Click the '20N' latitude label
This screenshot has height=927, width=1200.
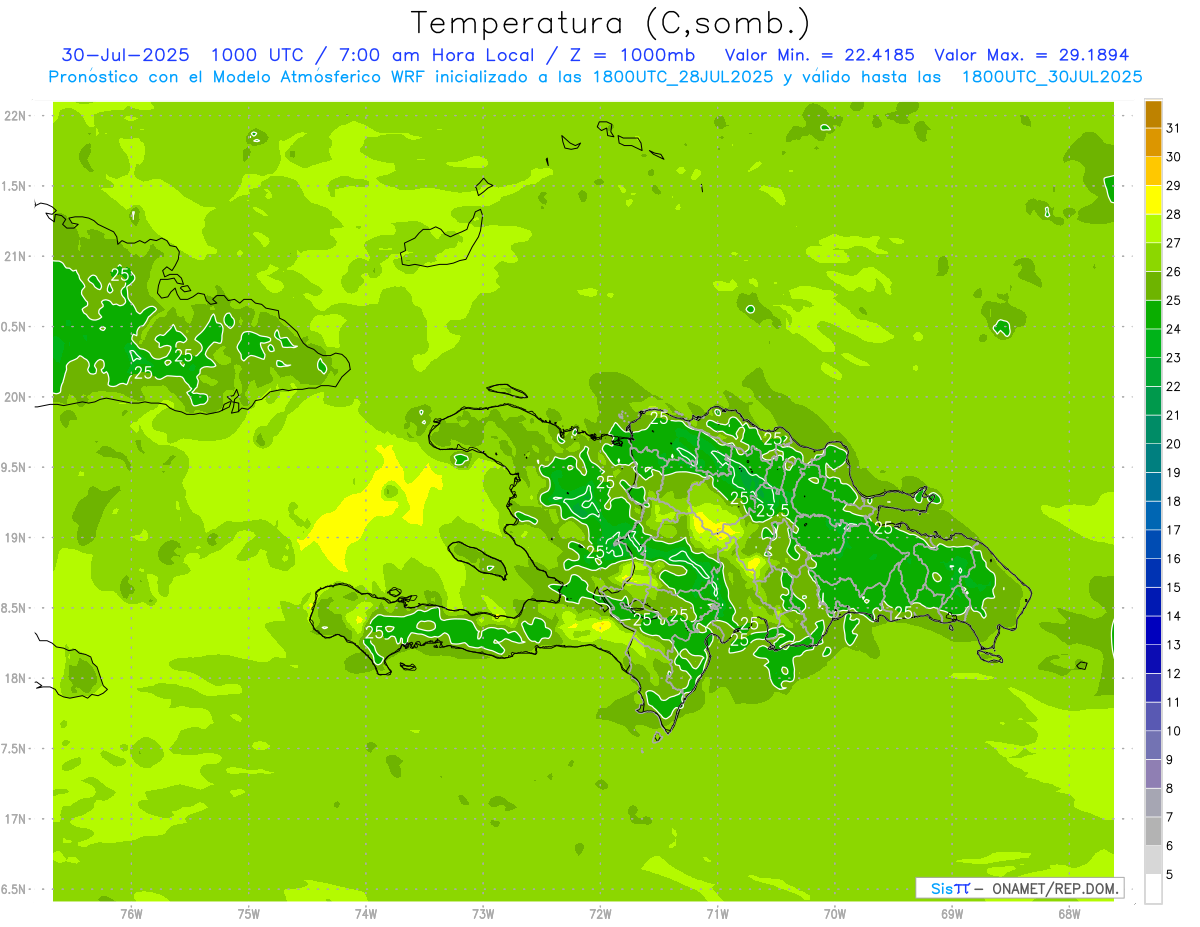pyautogui.click(x=17, y=397)
